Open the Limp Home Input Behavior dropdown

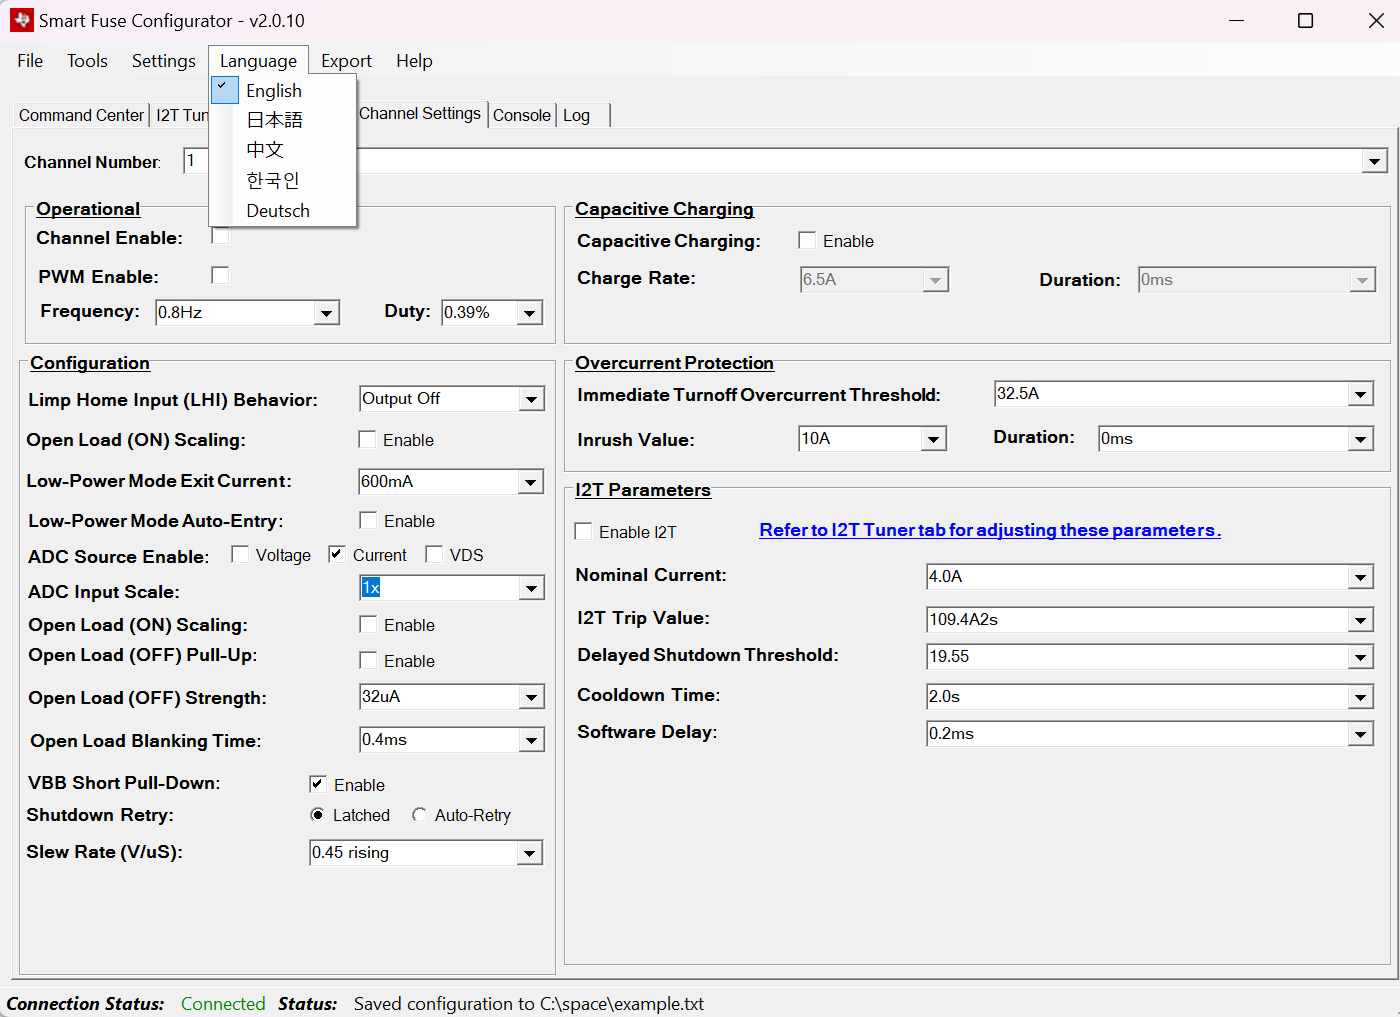[531, 399]
